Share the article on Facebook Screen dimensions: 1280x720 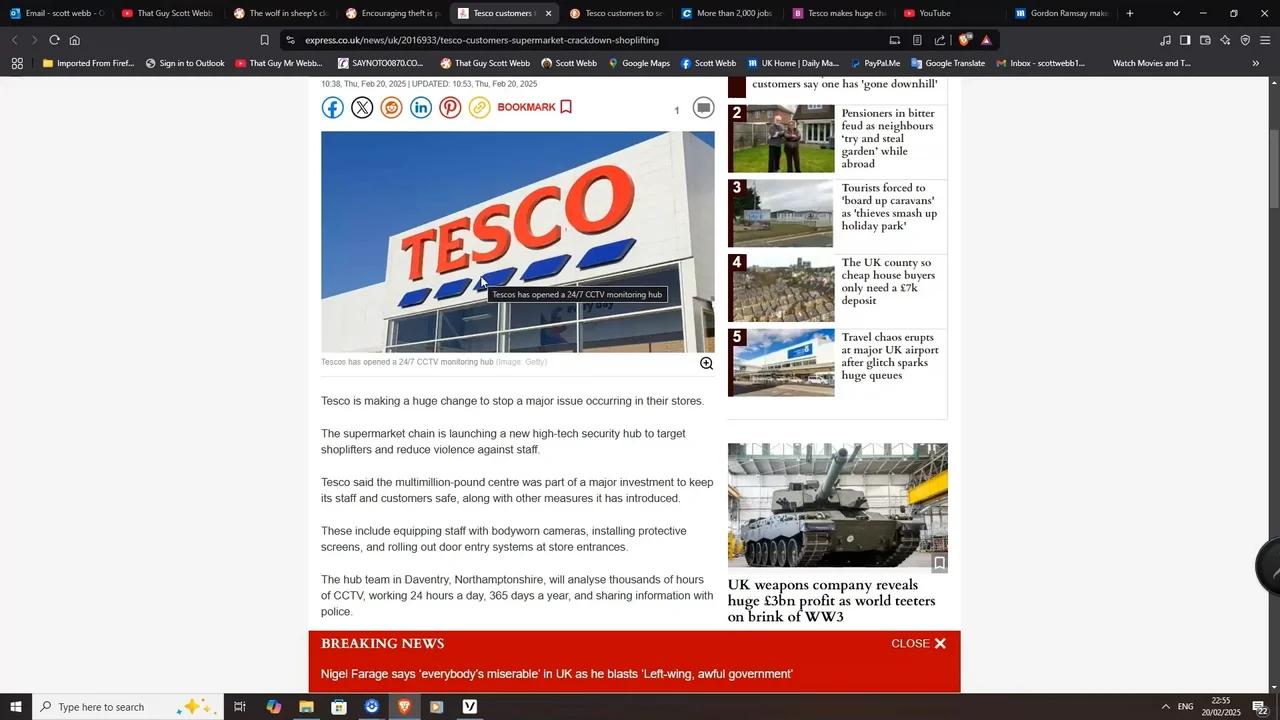(332, 107)
